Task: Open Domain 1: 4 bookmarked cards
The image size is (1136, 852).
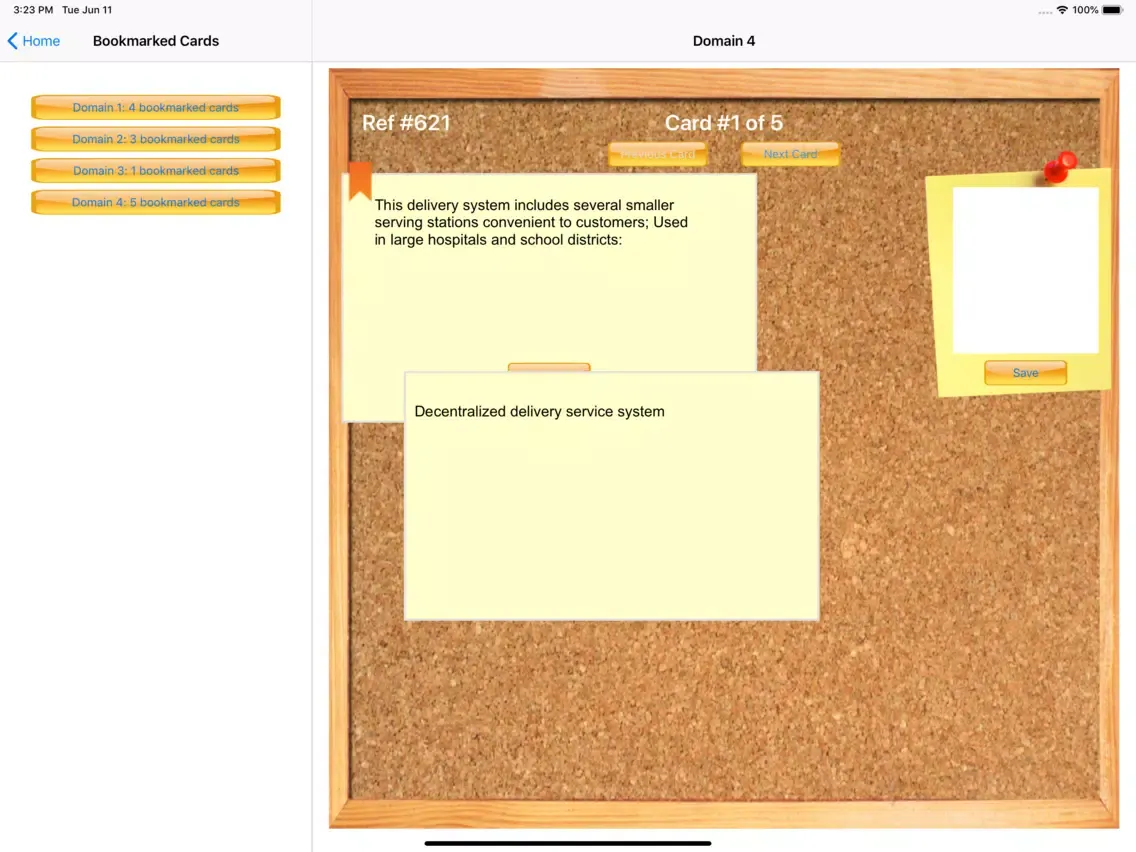Action: coord(156,107)
